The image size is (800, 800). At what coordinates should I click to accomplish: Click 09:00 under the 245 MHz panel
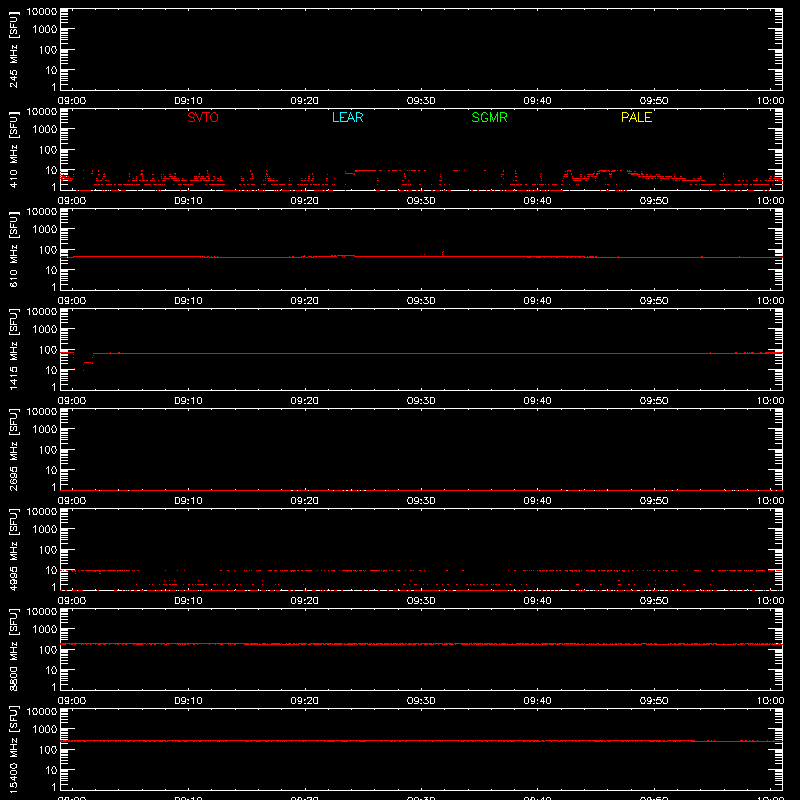pyautogui.click(x=72, y=101)
